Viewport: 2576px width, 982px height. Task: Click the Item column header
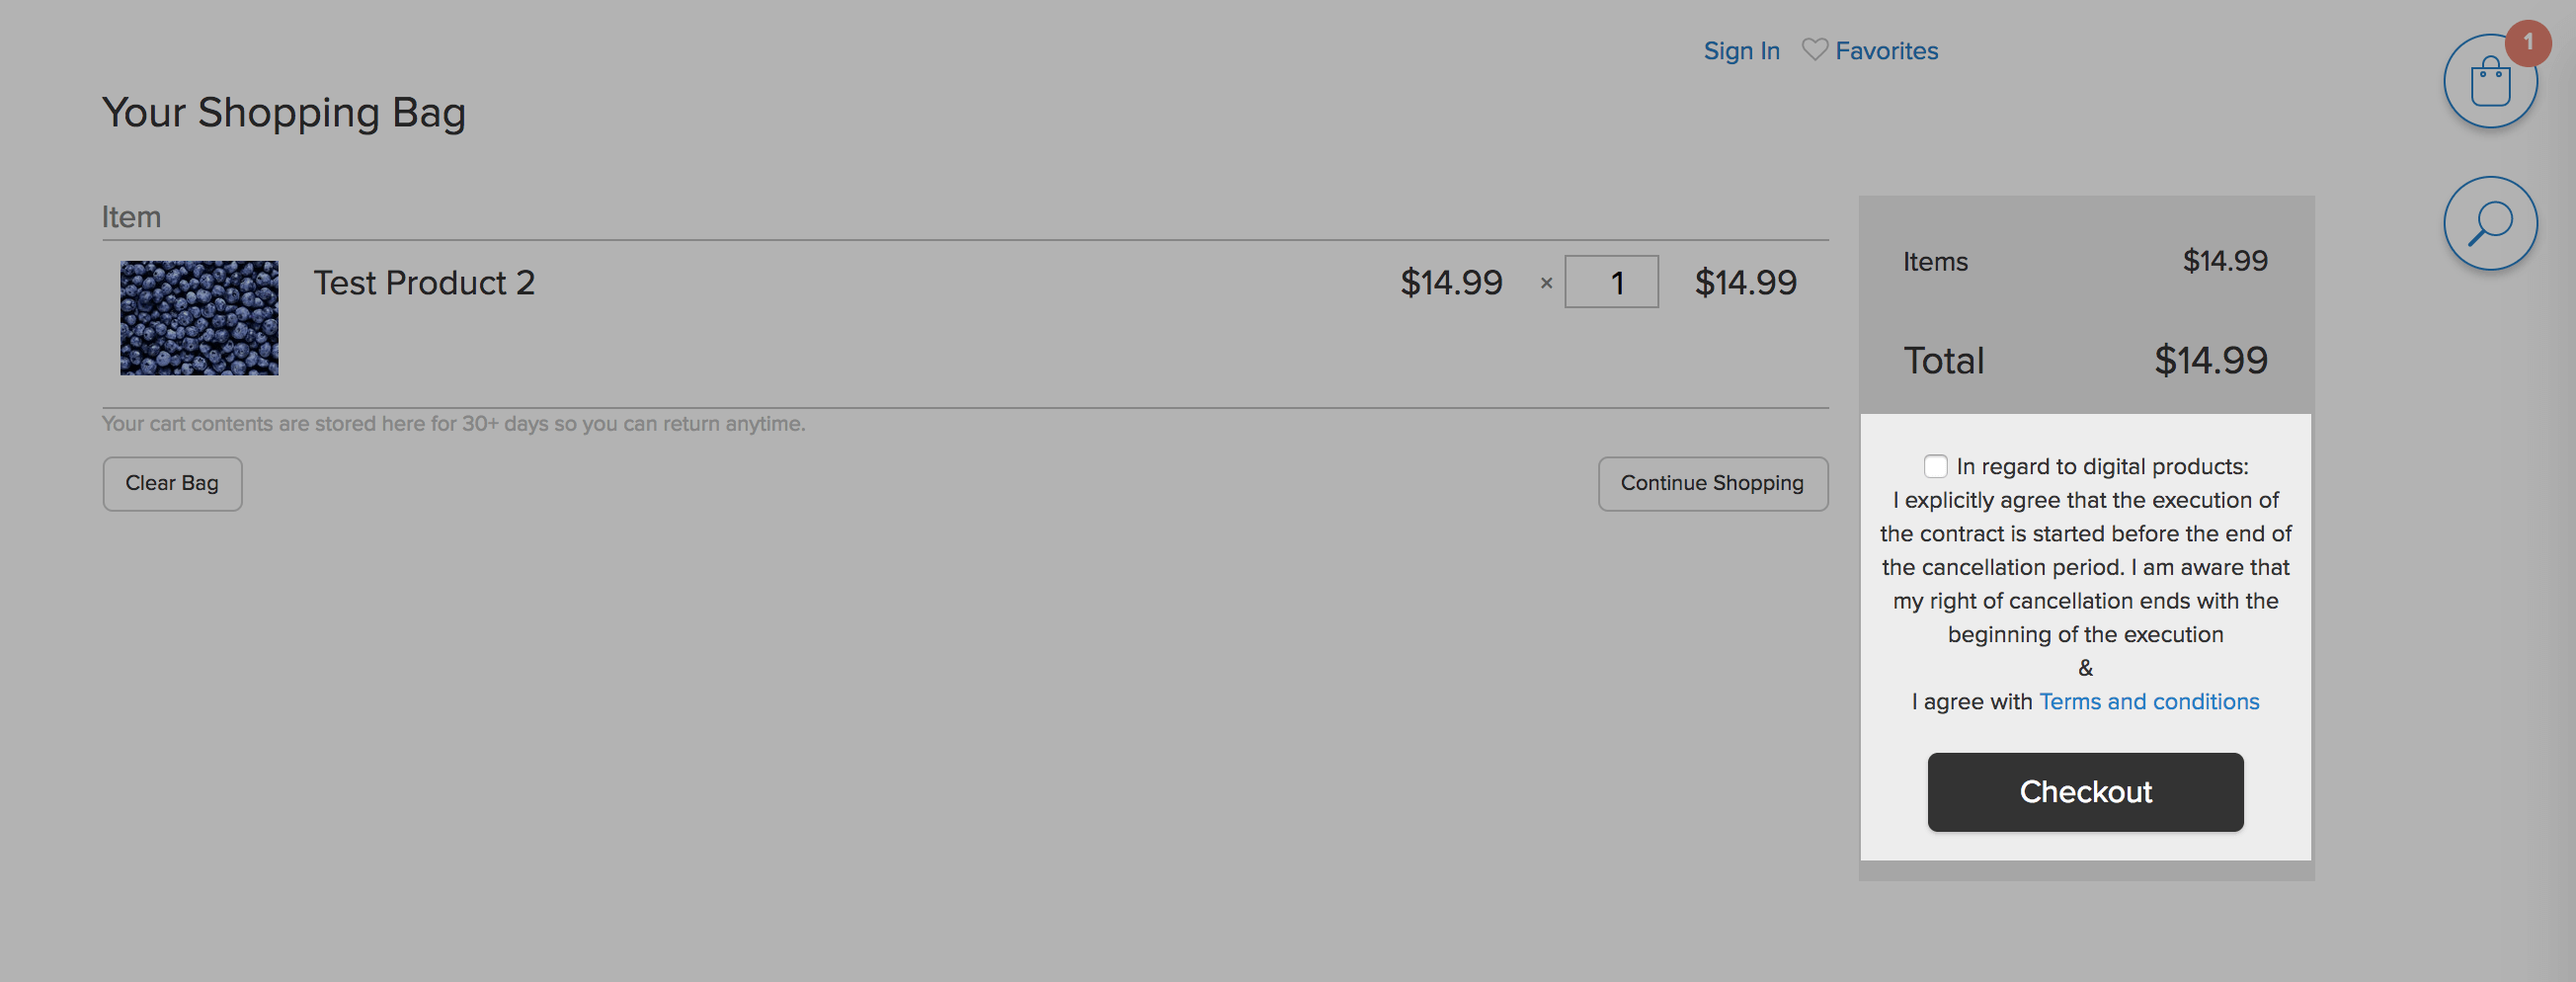131,216
